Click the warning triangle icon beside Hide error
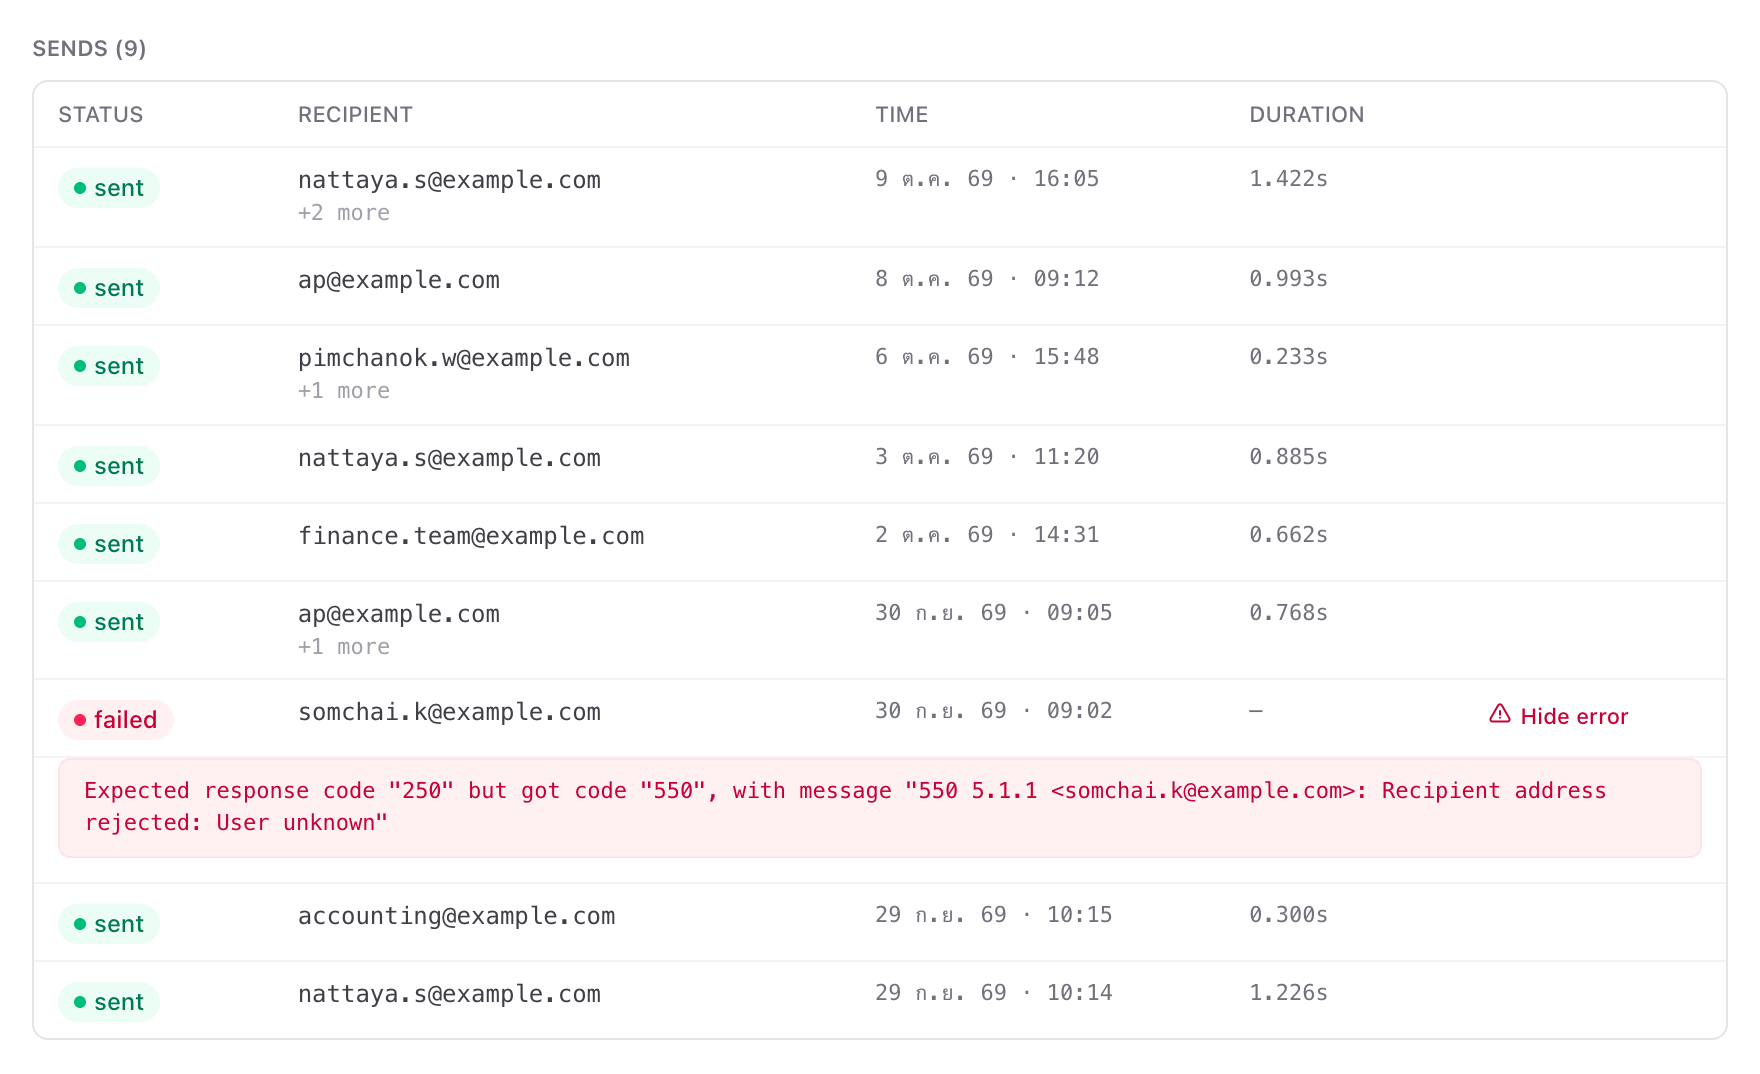This screenshot has height=1074, width=1760. [x=1499, y=714]
